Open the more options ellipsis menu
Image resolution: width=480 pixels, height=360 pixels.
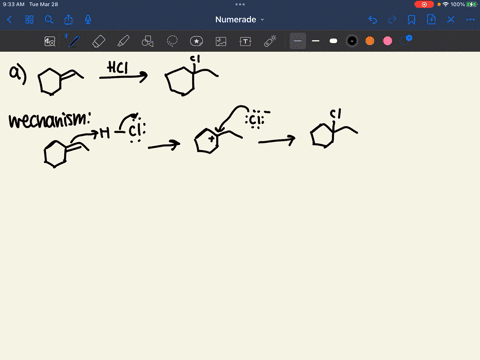click(x=470, y=20)
